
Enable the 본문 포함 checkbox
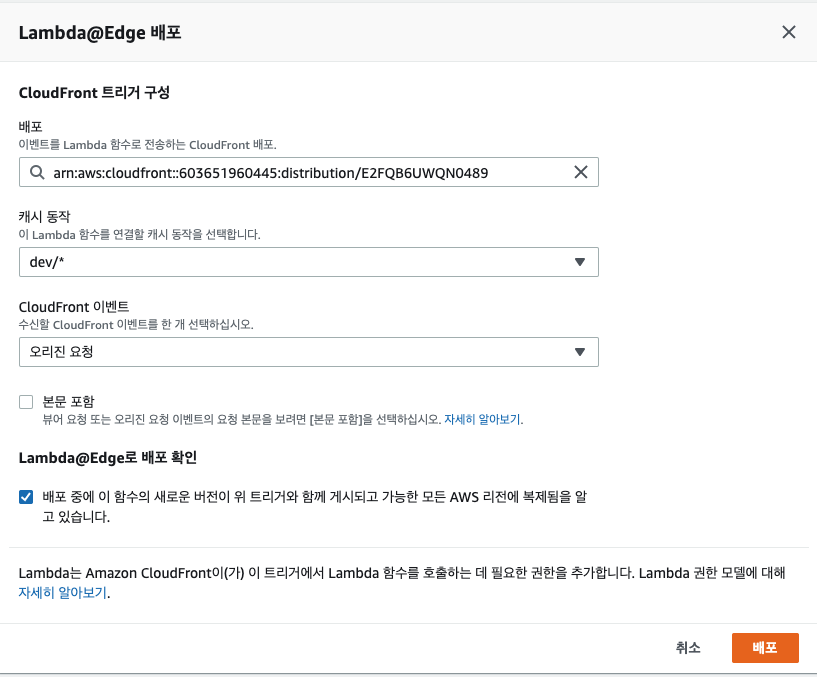(25, 402)
